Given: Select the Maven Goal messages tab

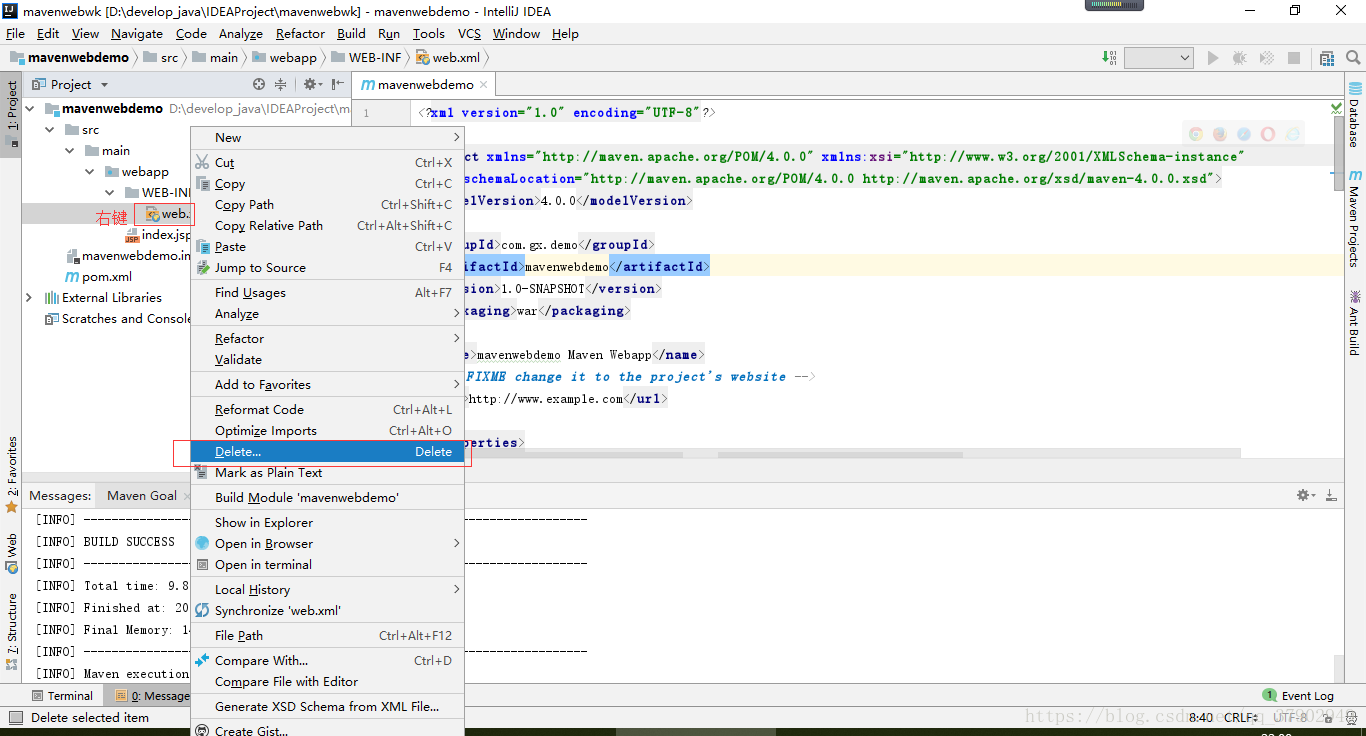Looking at the screenshot, I should tap(142, 495).
